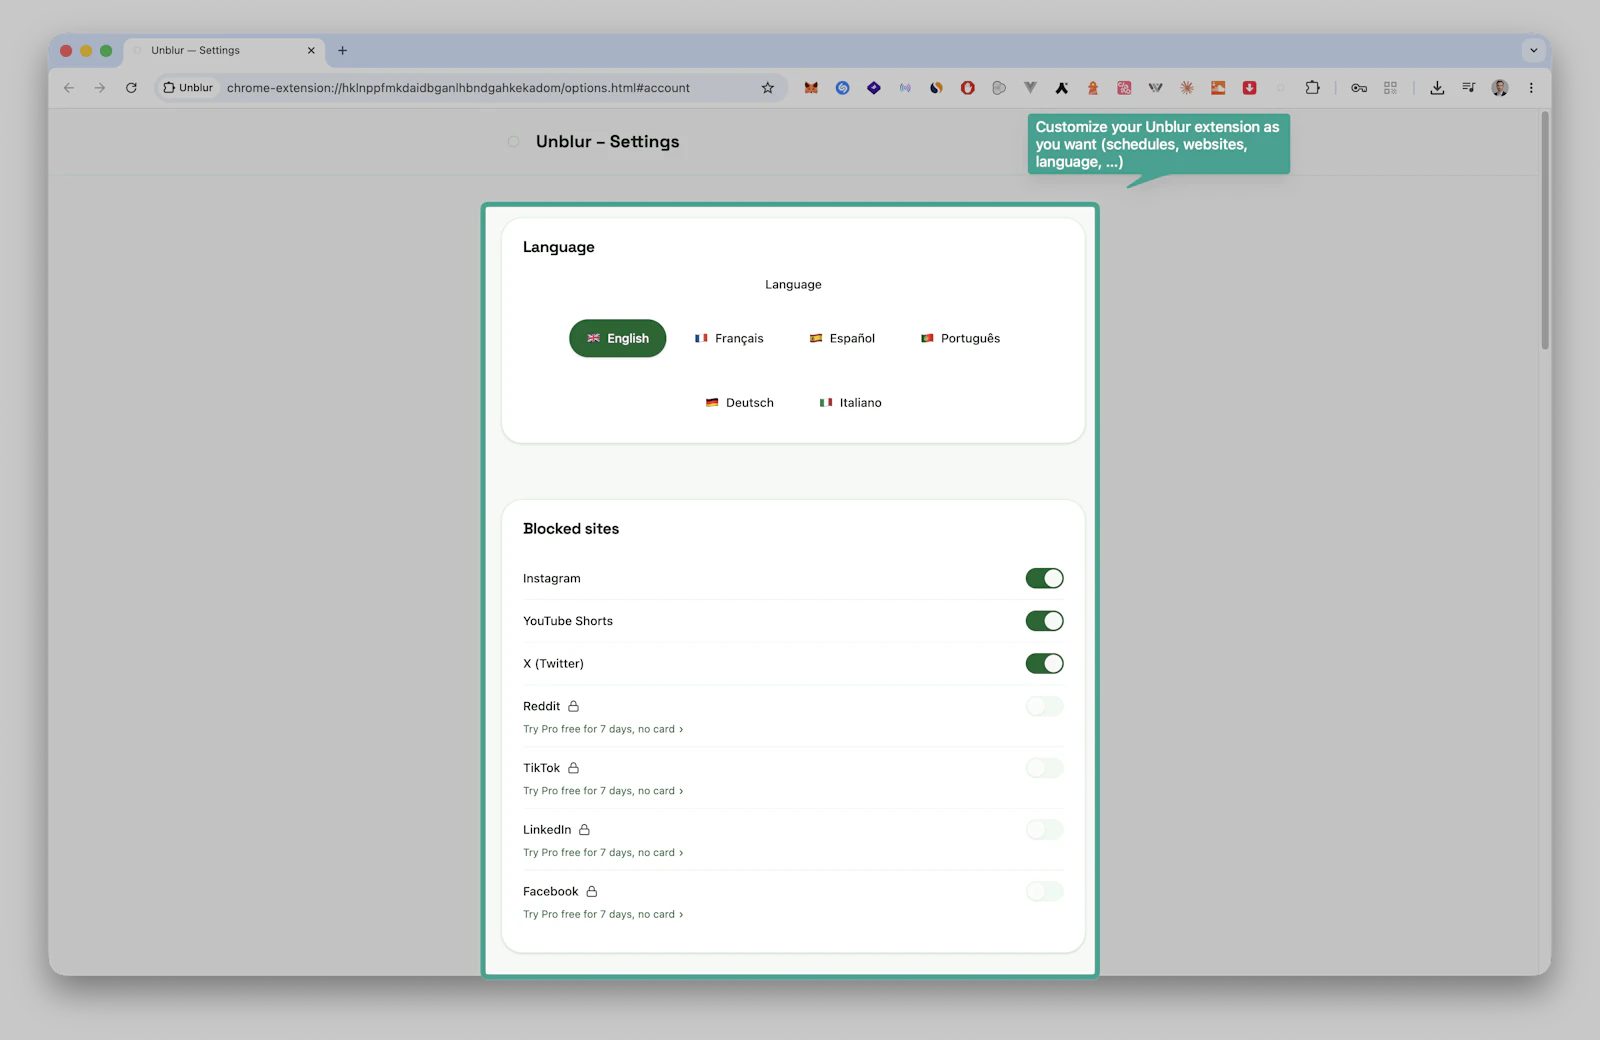Open the orange-and-navy swirl extension
1600x1040 pixels.
pyautogui.click(x=936, y=88)
